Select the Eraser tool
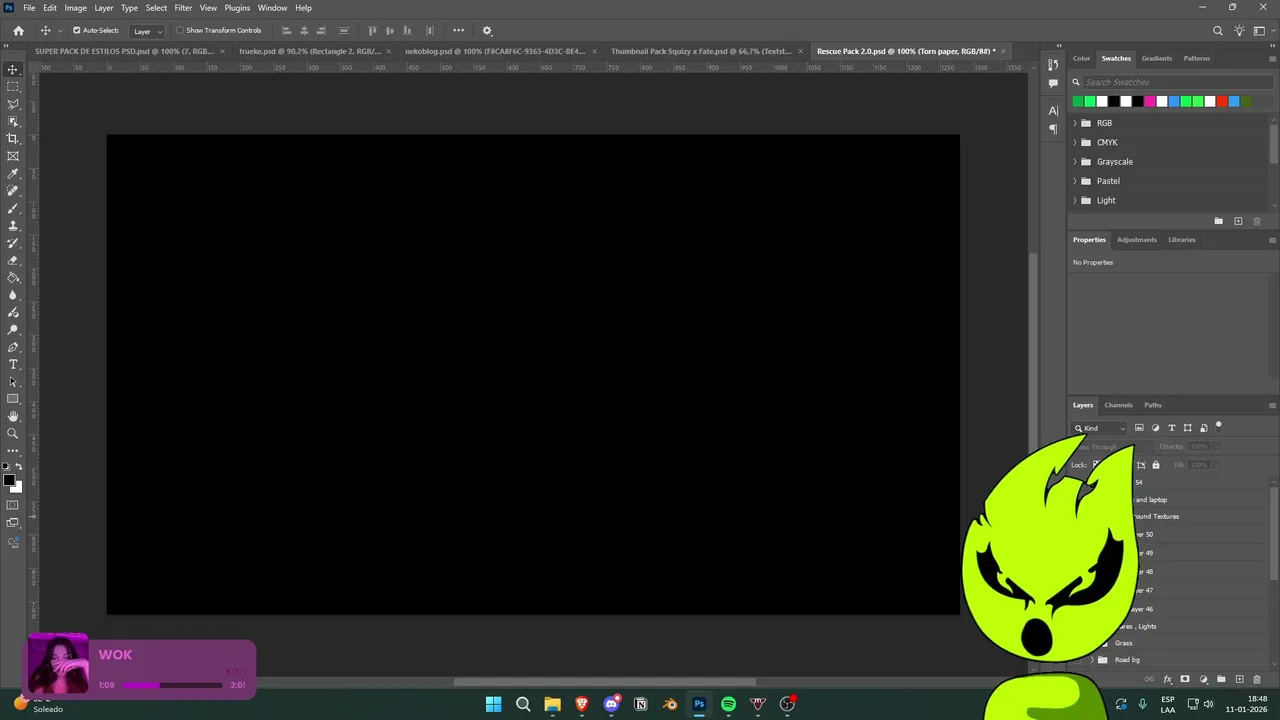Viewport: 1280px width, 720px height. tap(13, 260)
